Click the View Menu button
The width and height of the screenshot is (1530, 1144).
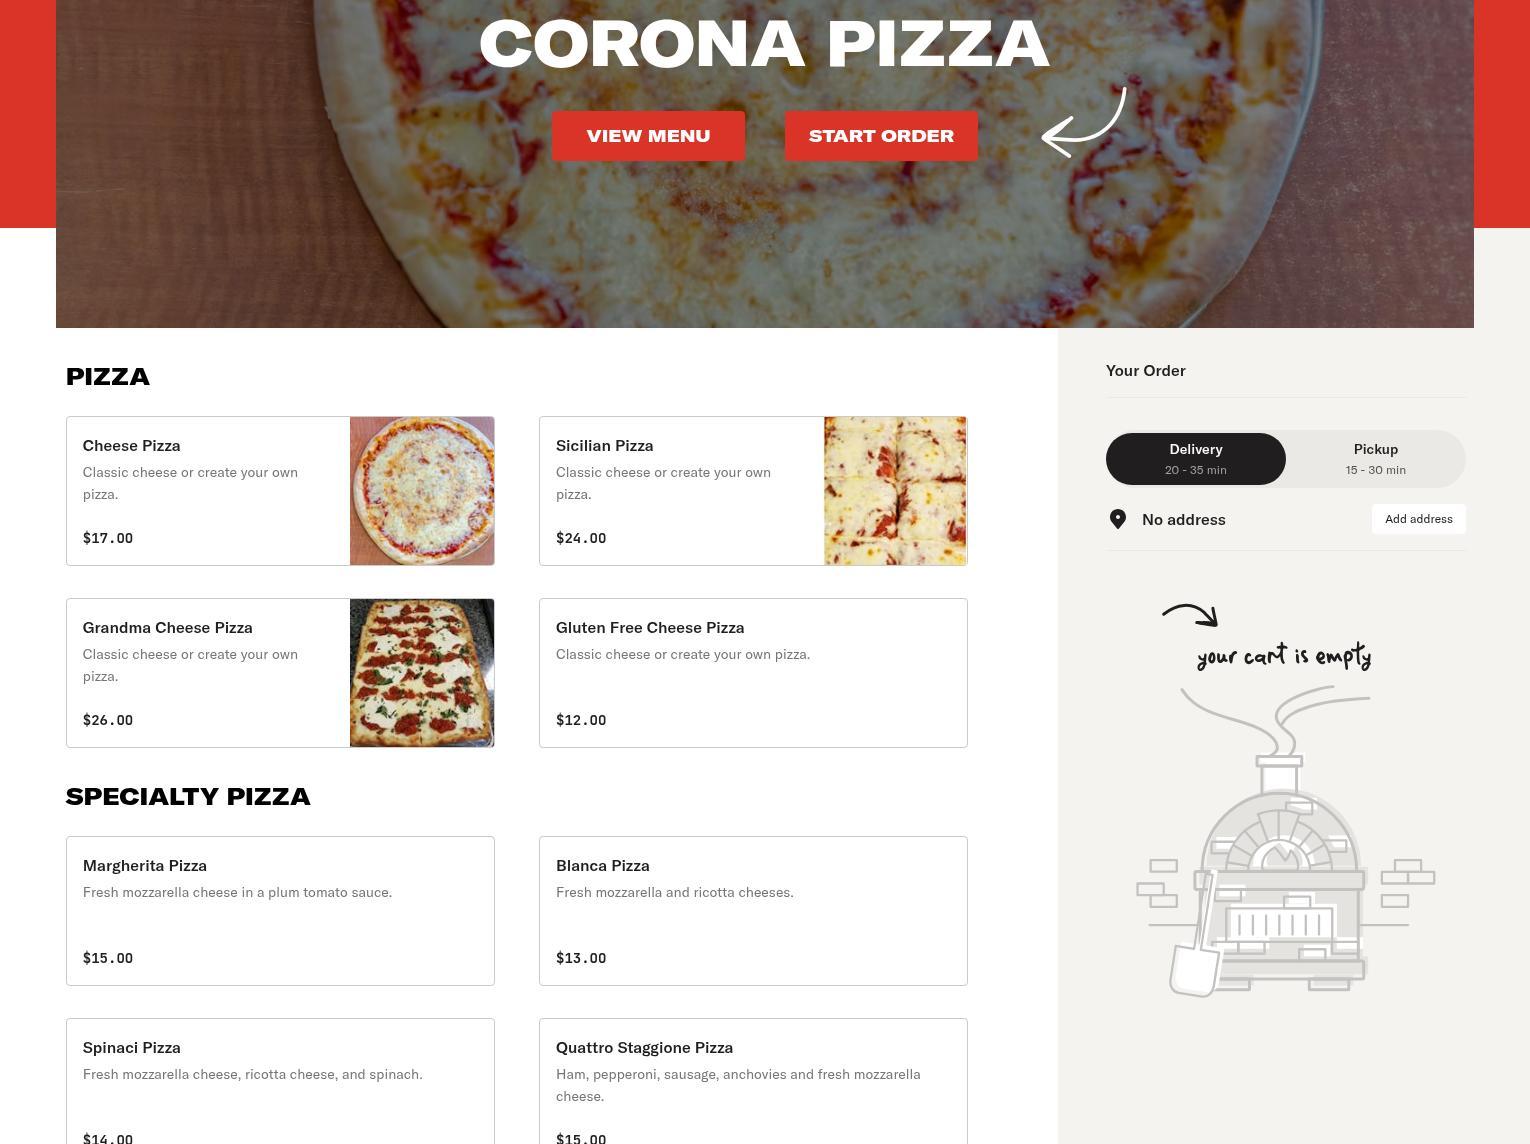[x=648, y=136]
